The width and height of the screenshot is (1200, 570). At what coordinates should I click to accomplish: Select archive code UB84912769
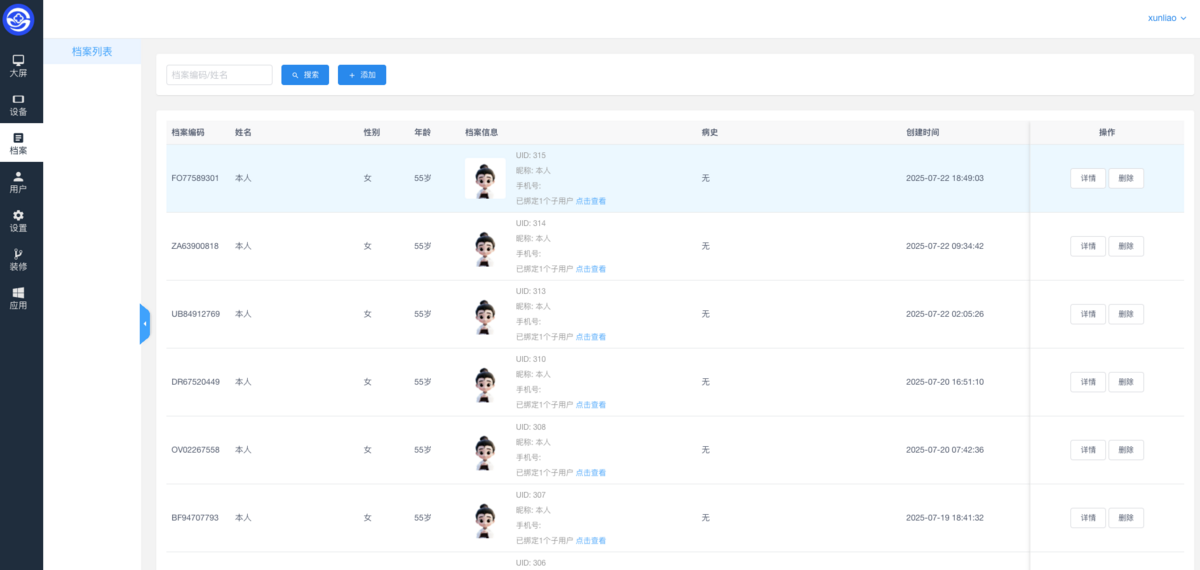pos(195,314)
